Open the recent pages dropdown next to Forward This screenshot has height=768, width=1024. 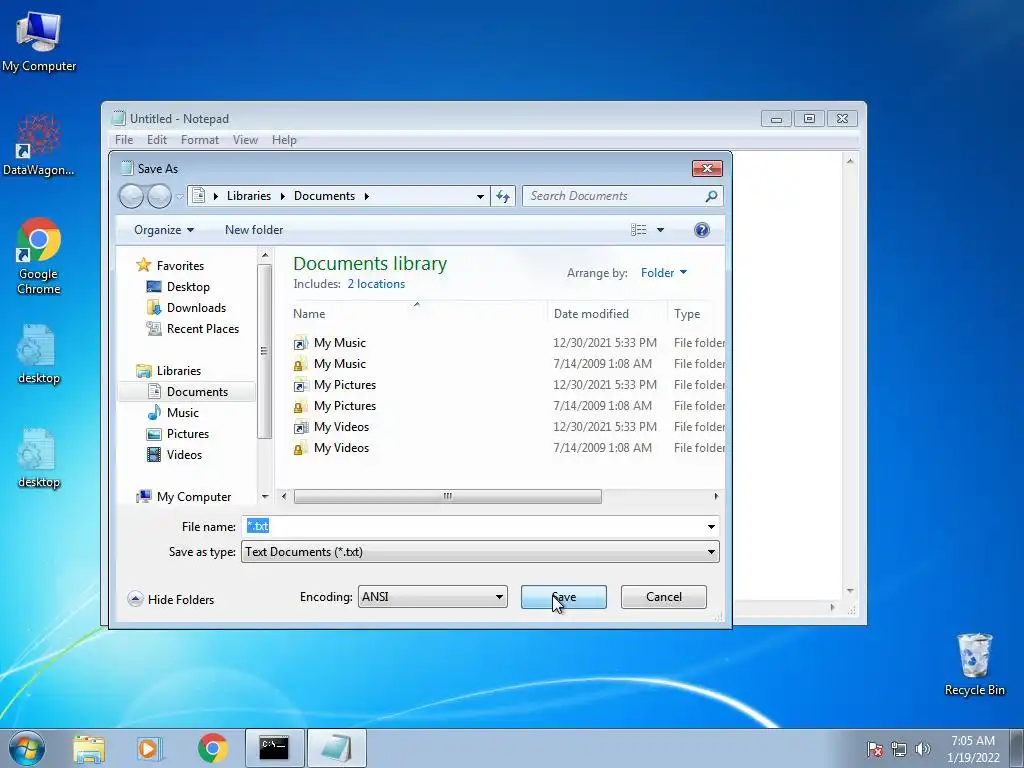pyautogui.click(x=180, y=196)
